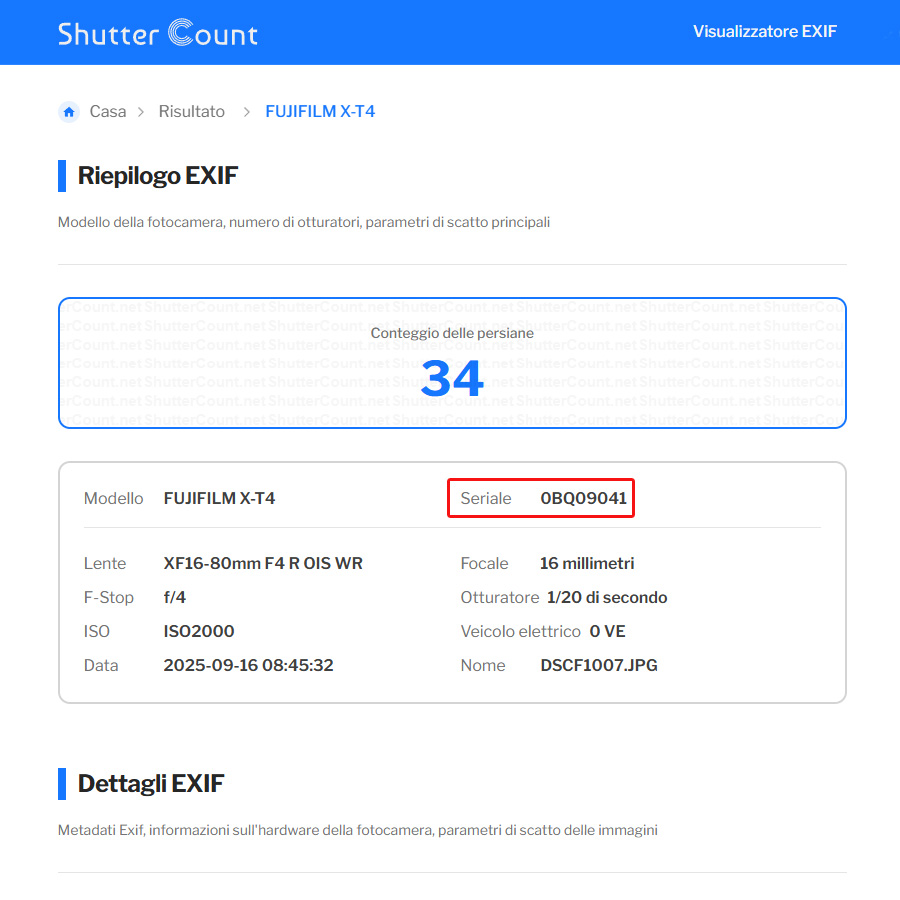The image size is (900, 900).
Task: Click the Modello della fotocamera summary description
Action: tap(304, 222)
